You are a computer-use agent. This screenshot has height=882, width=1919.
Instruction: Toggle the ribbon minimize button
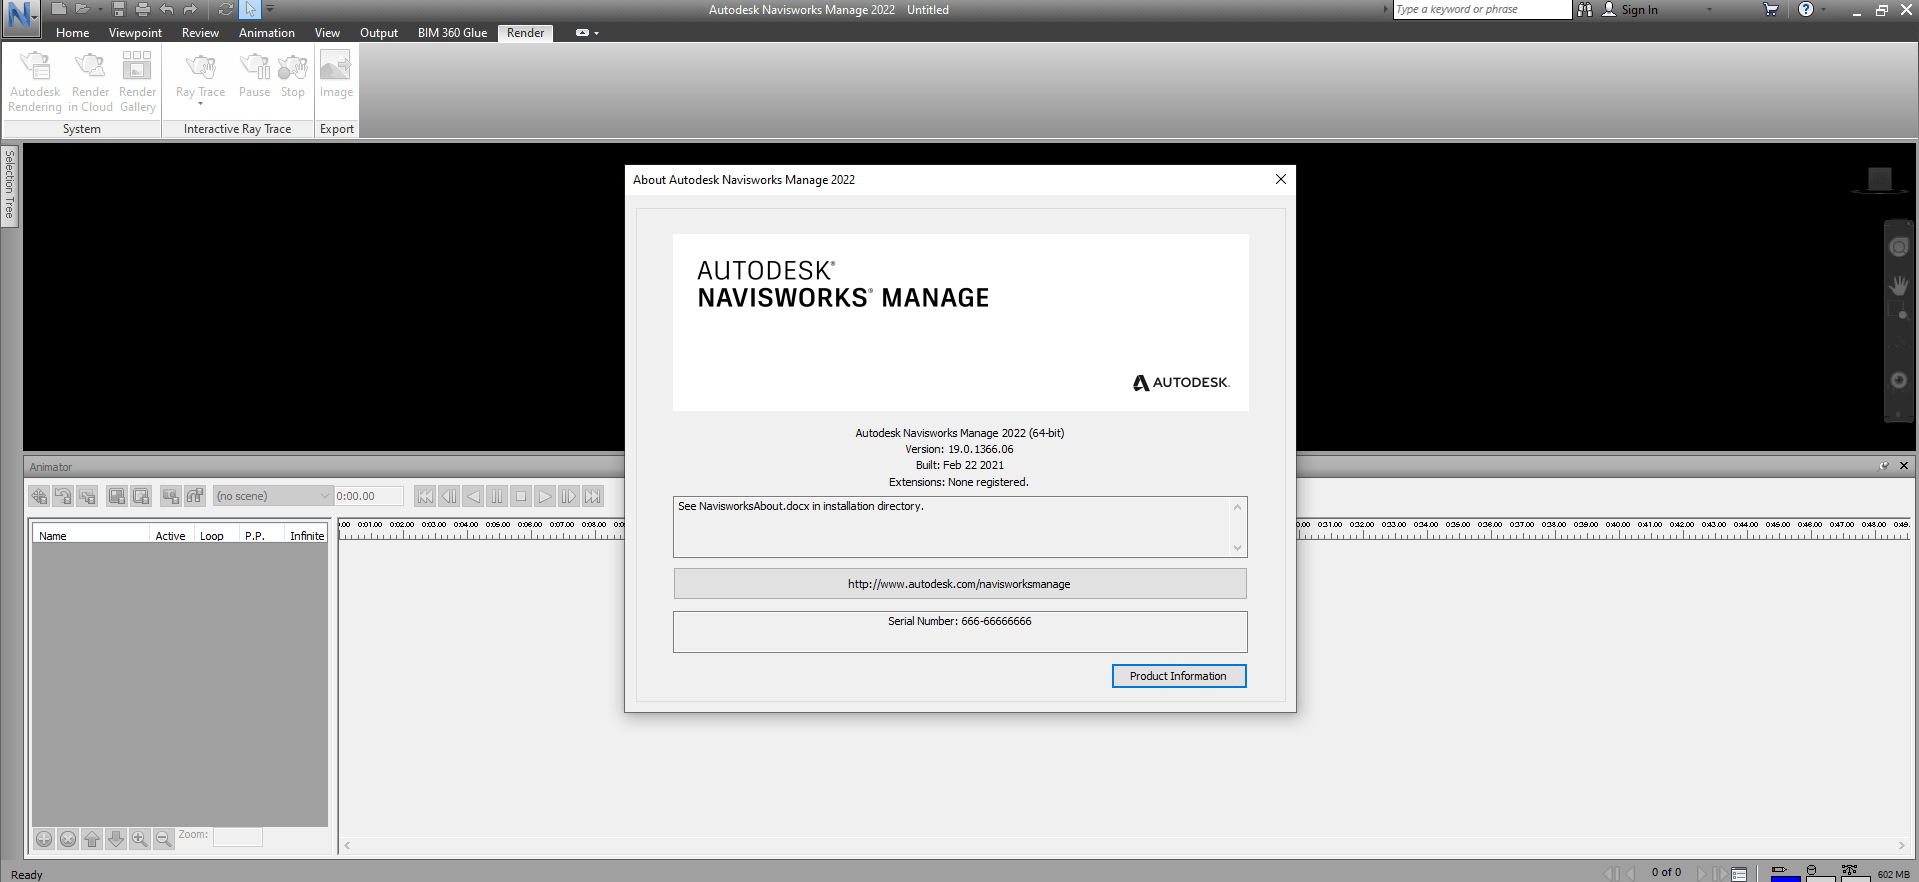coord(582,33)
